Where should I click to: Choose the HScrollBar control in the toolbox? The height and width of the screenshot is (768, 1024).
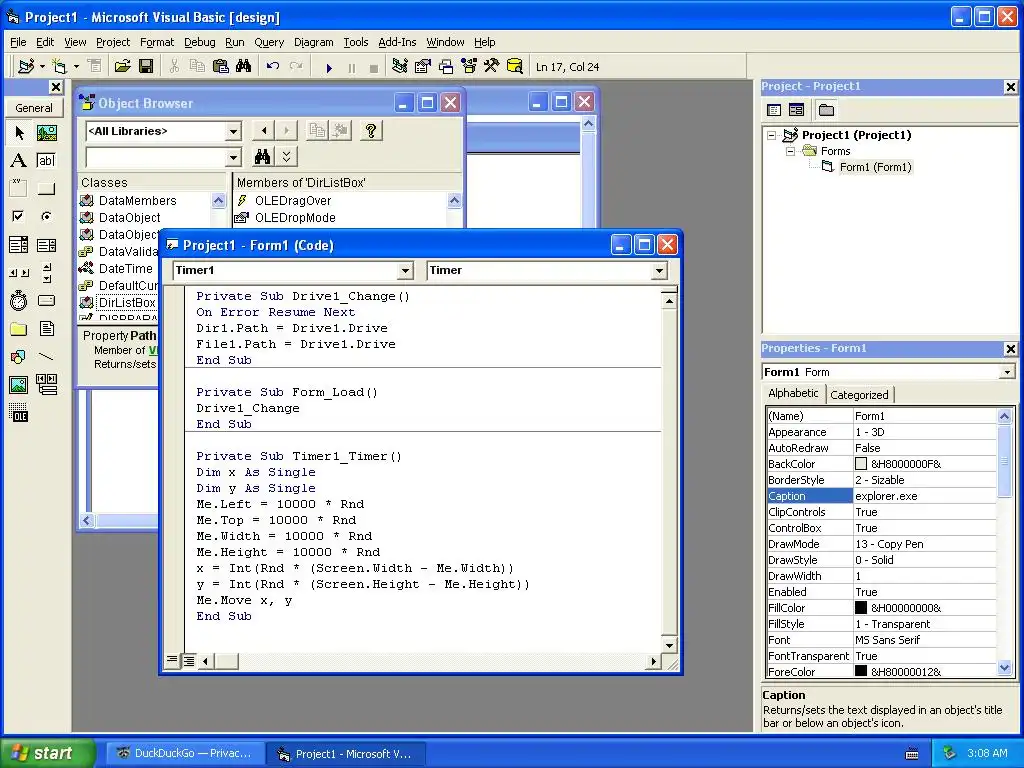pos(19,272)
